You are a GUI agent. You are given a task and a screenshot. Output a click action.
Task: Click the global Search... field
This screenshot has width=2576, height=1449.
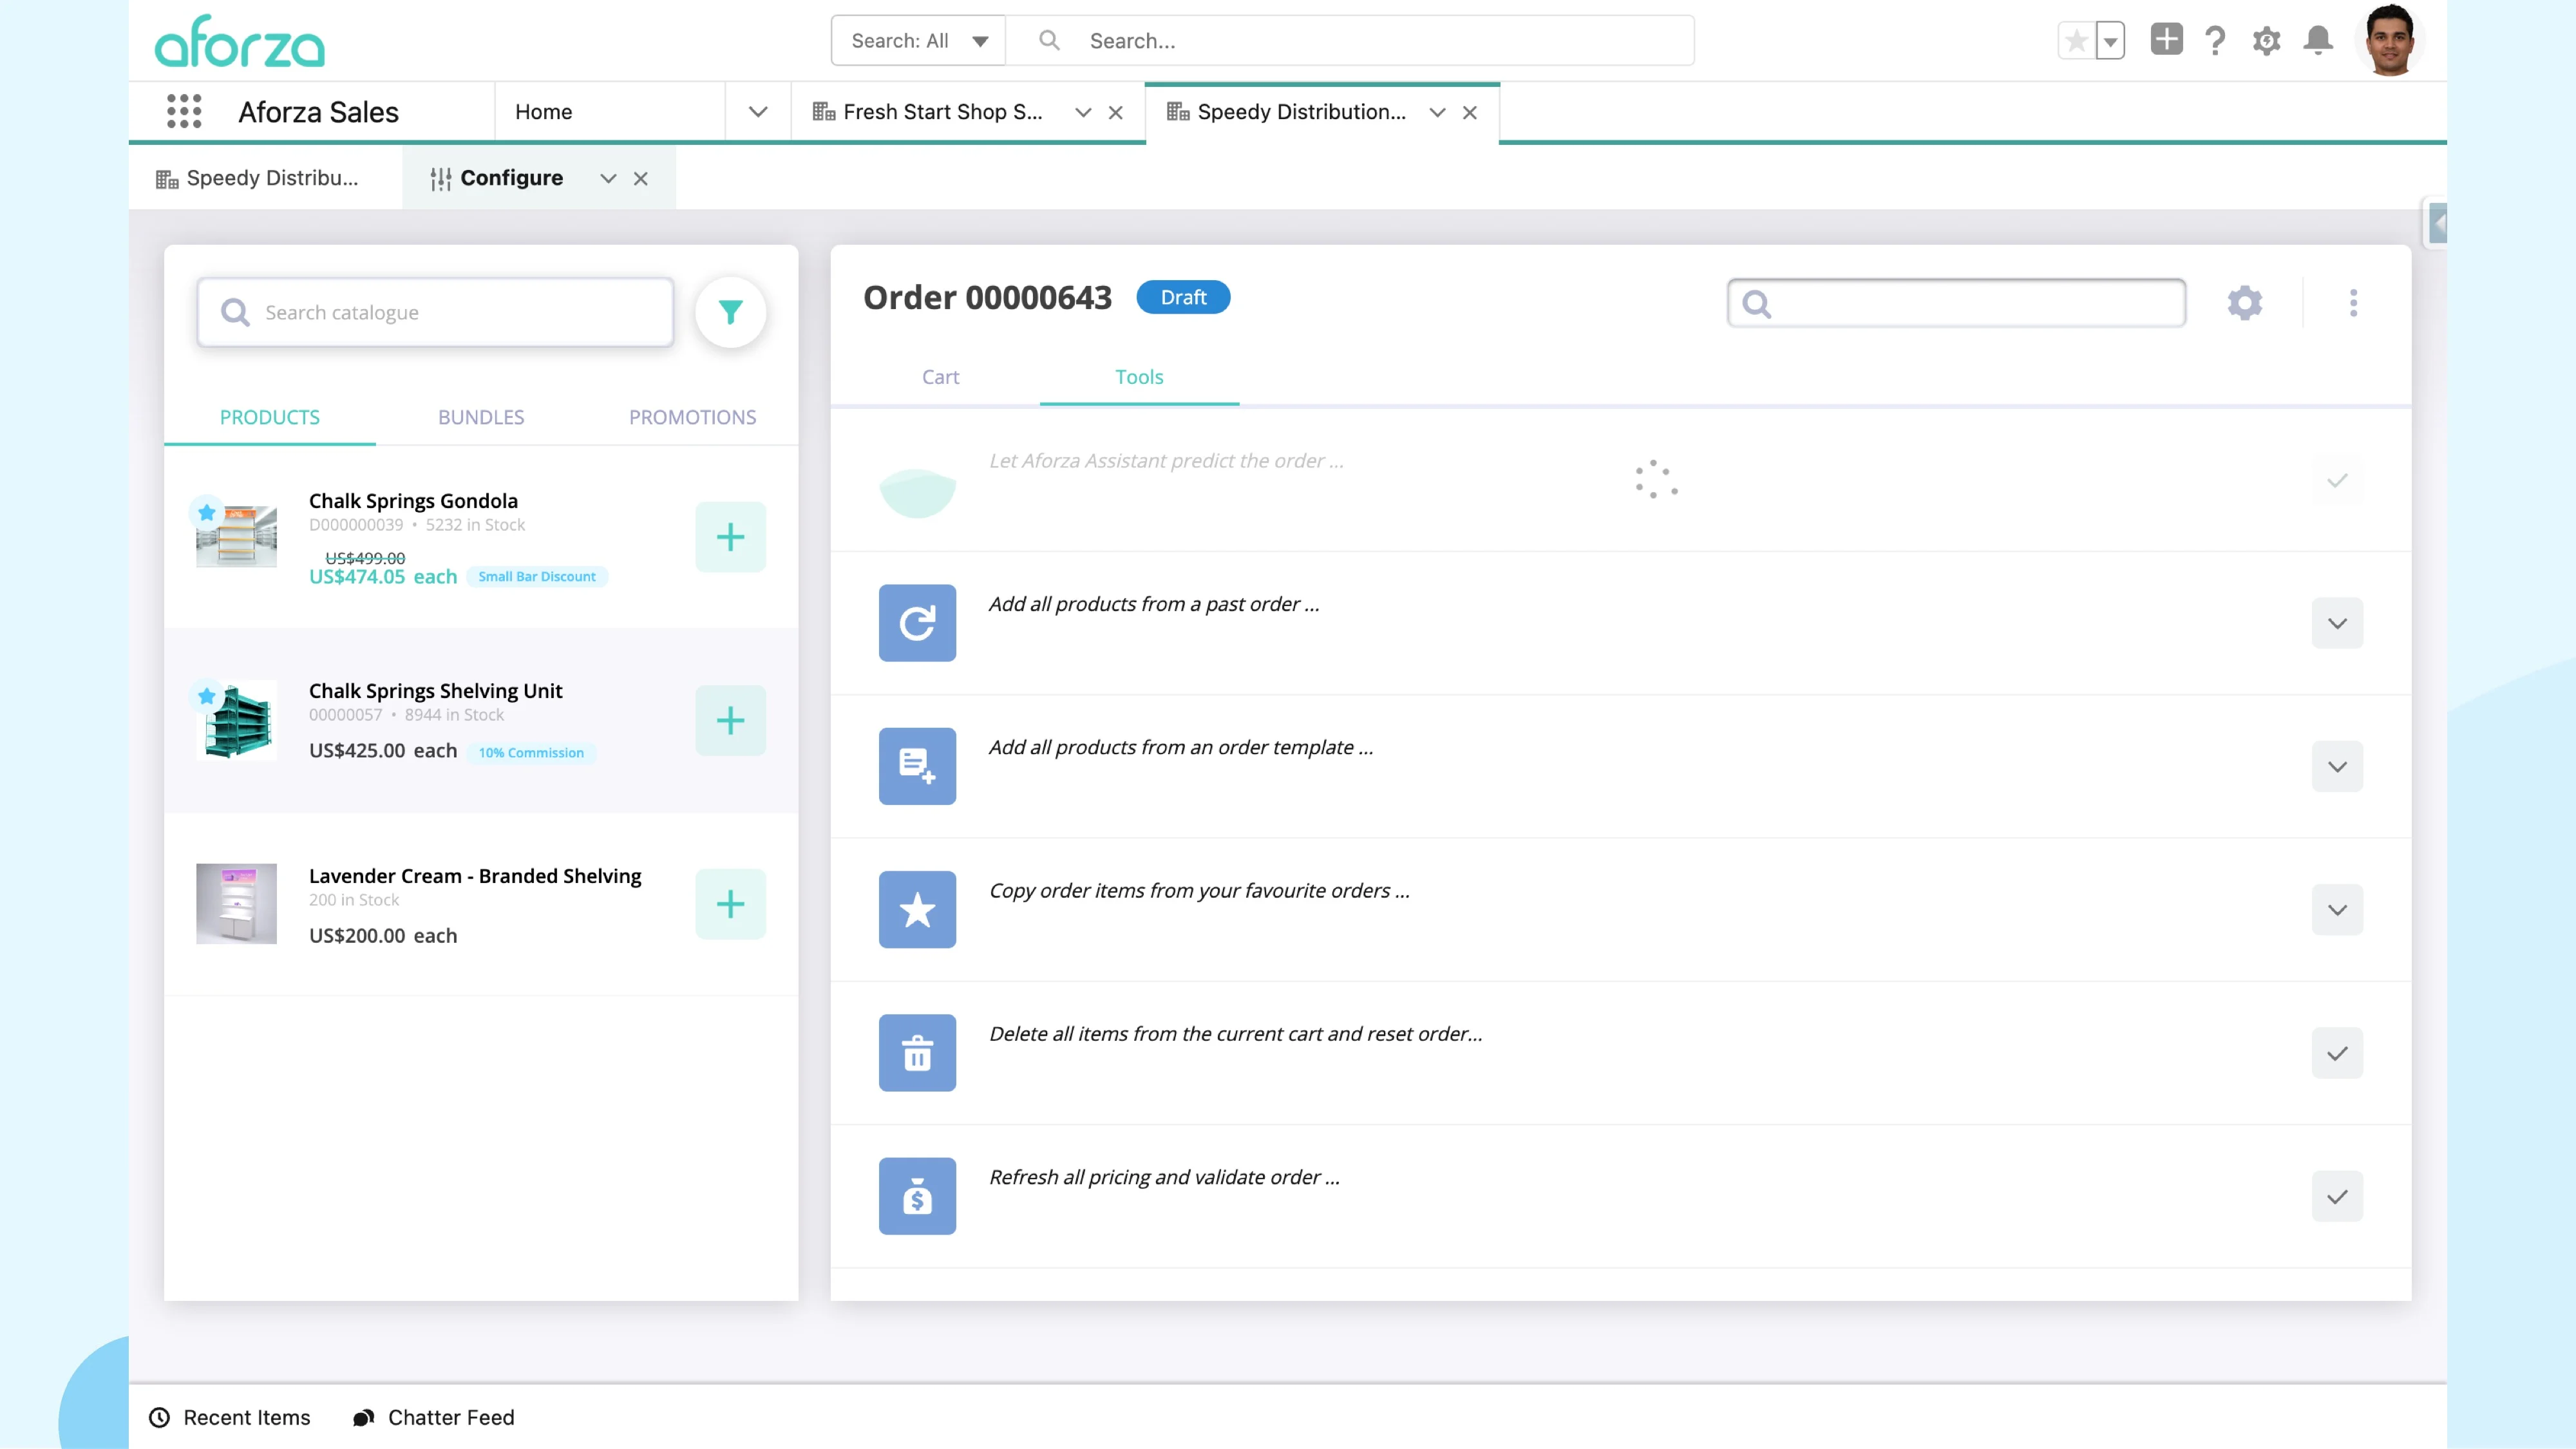pyautogui.click(x=1350, y=41)
